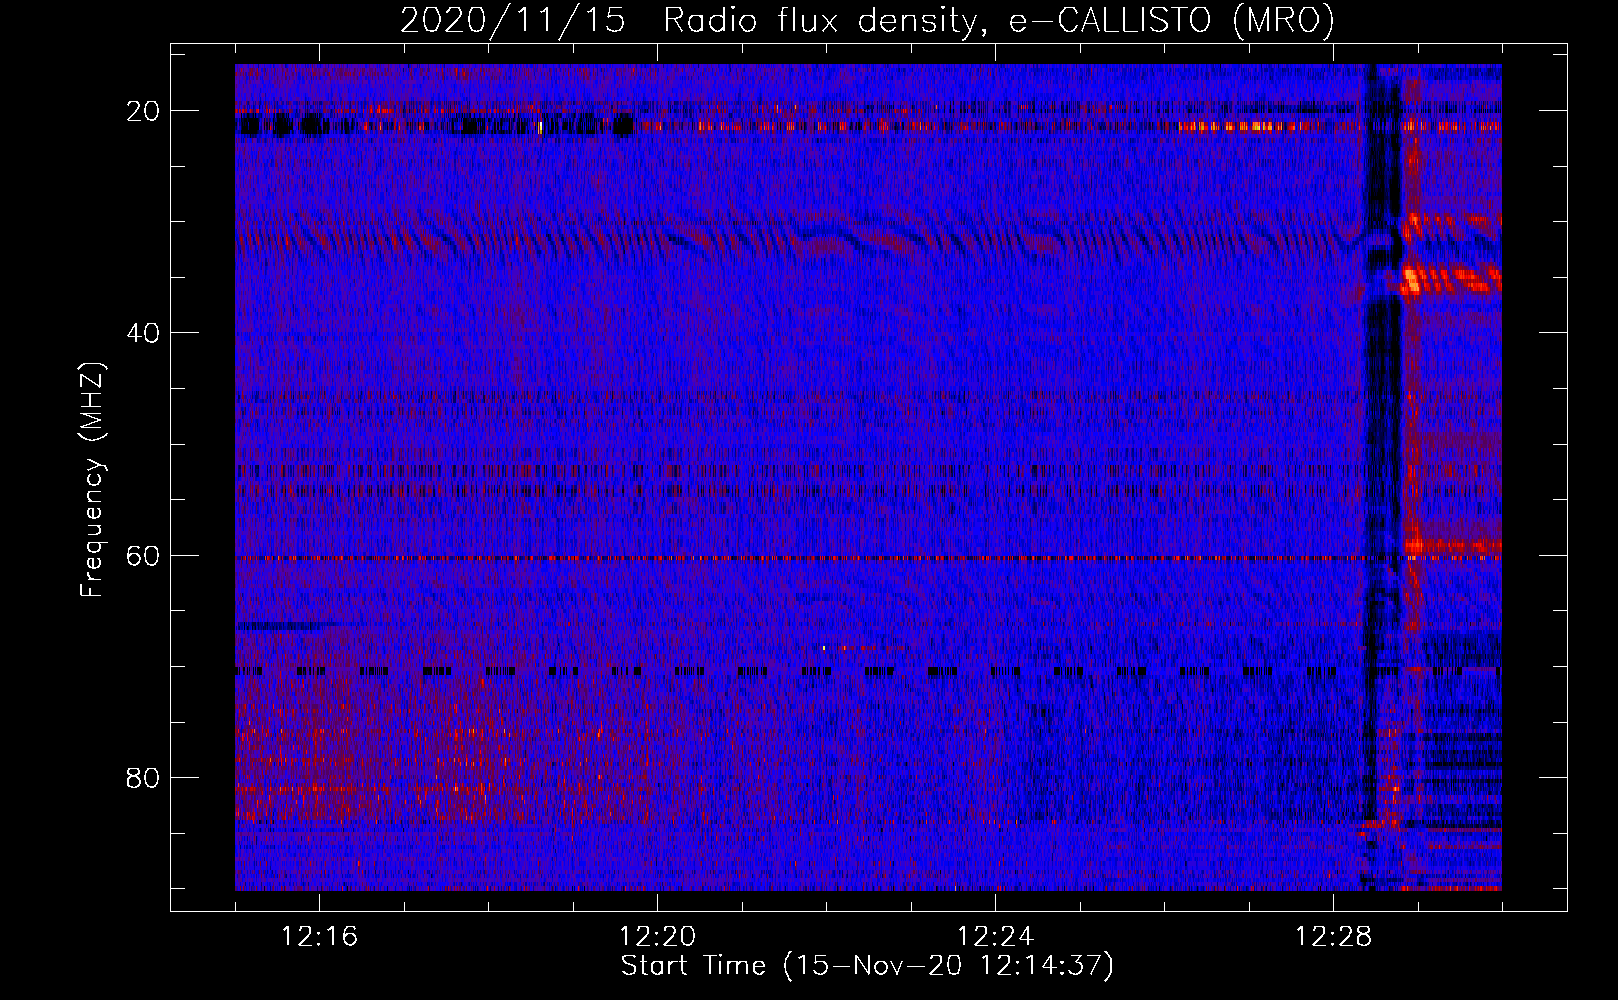Image resolution: width=1618 pixels, height=1000 pixels.
Task: Click the 'Frequency (MHZ)' axis label
Action: pyautogui.click(x=92, y=480)
